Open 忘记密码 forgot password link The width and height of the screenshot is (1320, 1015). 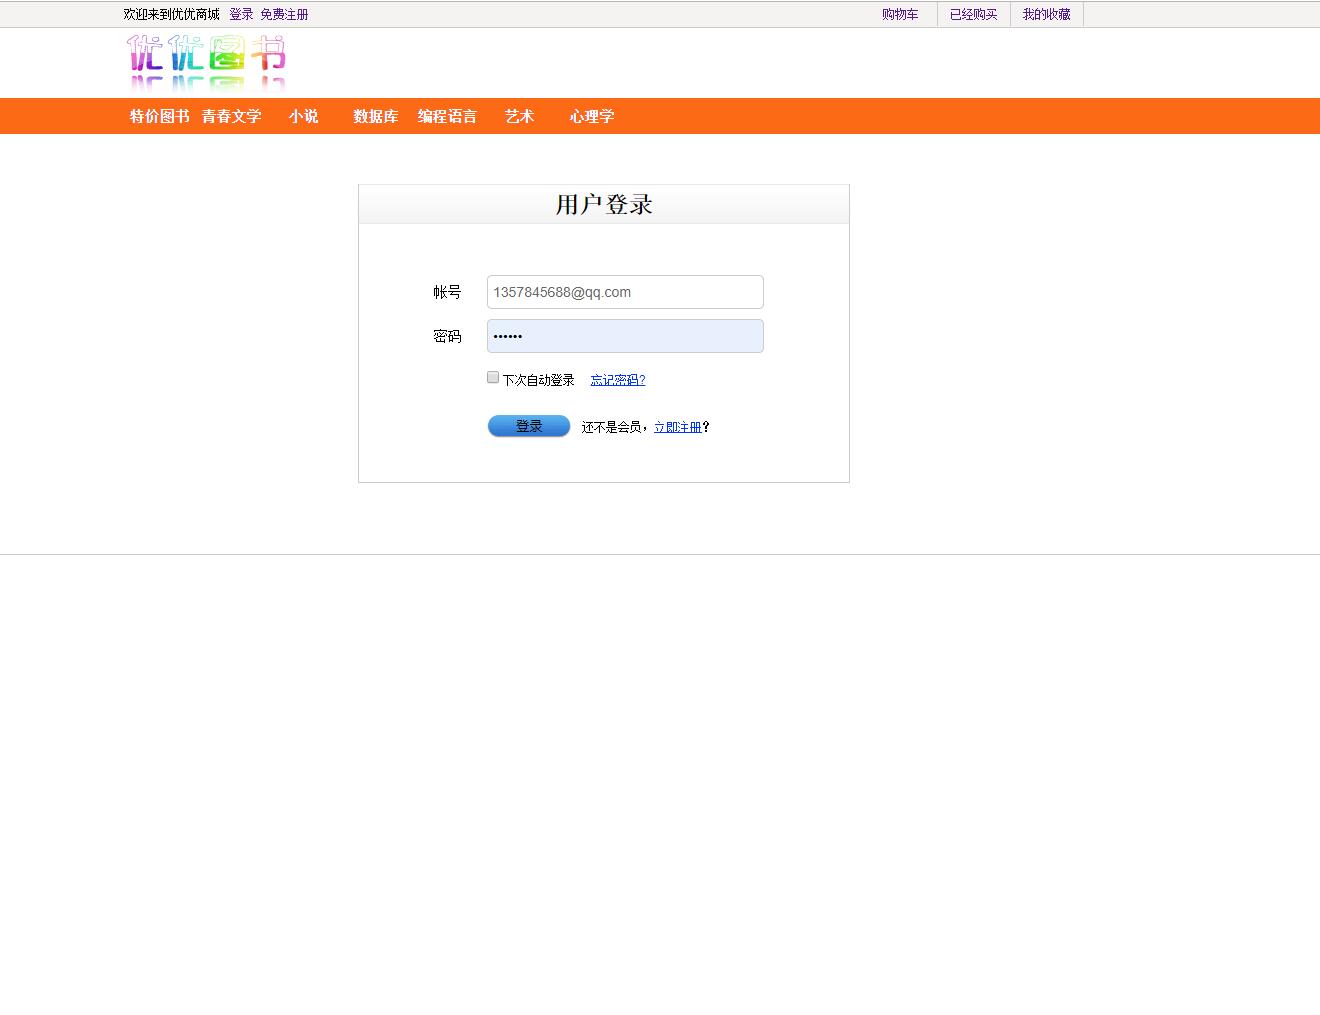click(x=617, y=379)
